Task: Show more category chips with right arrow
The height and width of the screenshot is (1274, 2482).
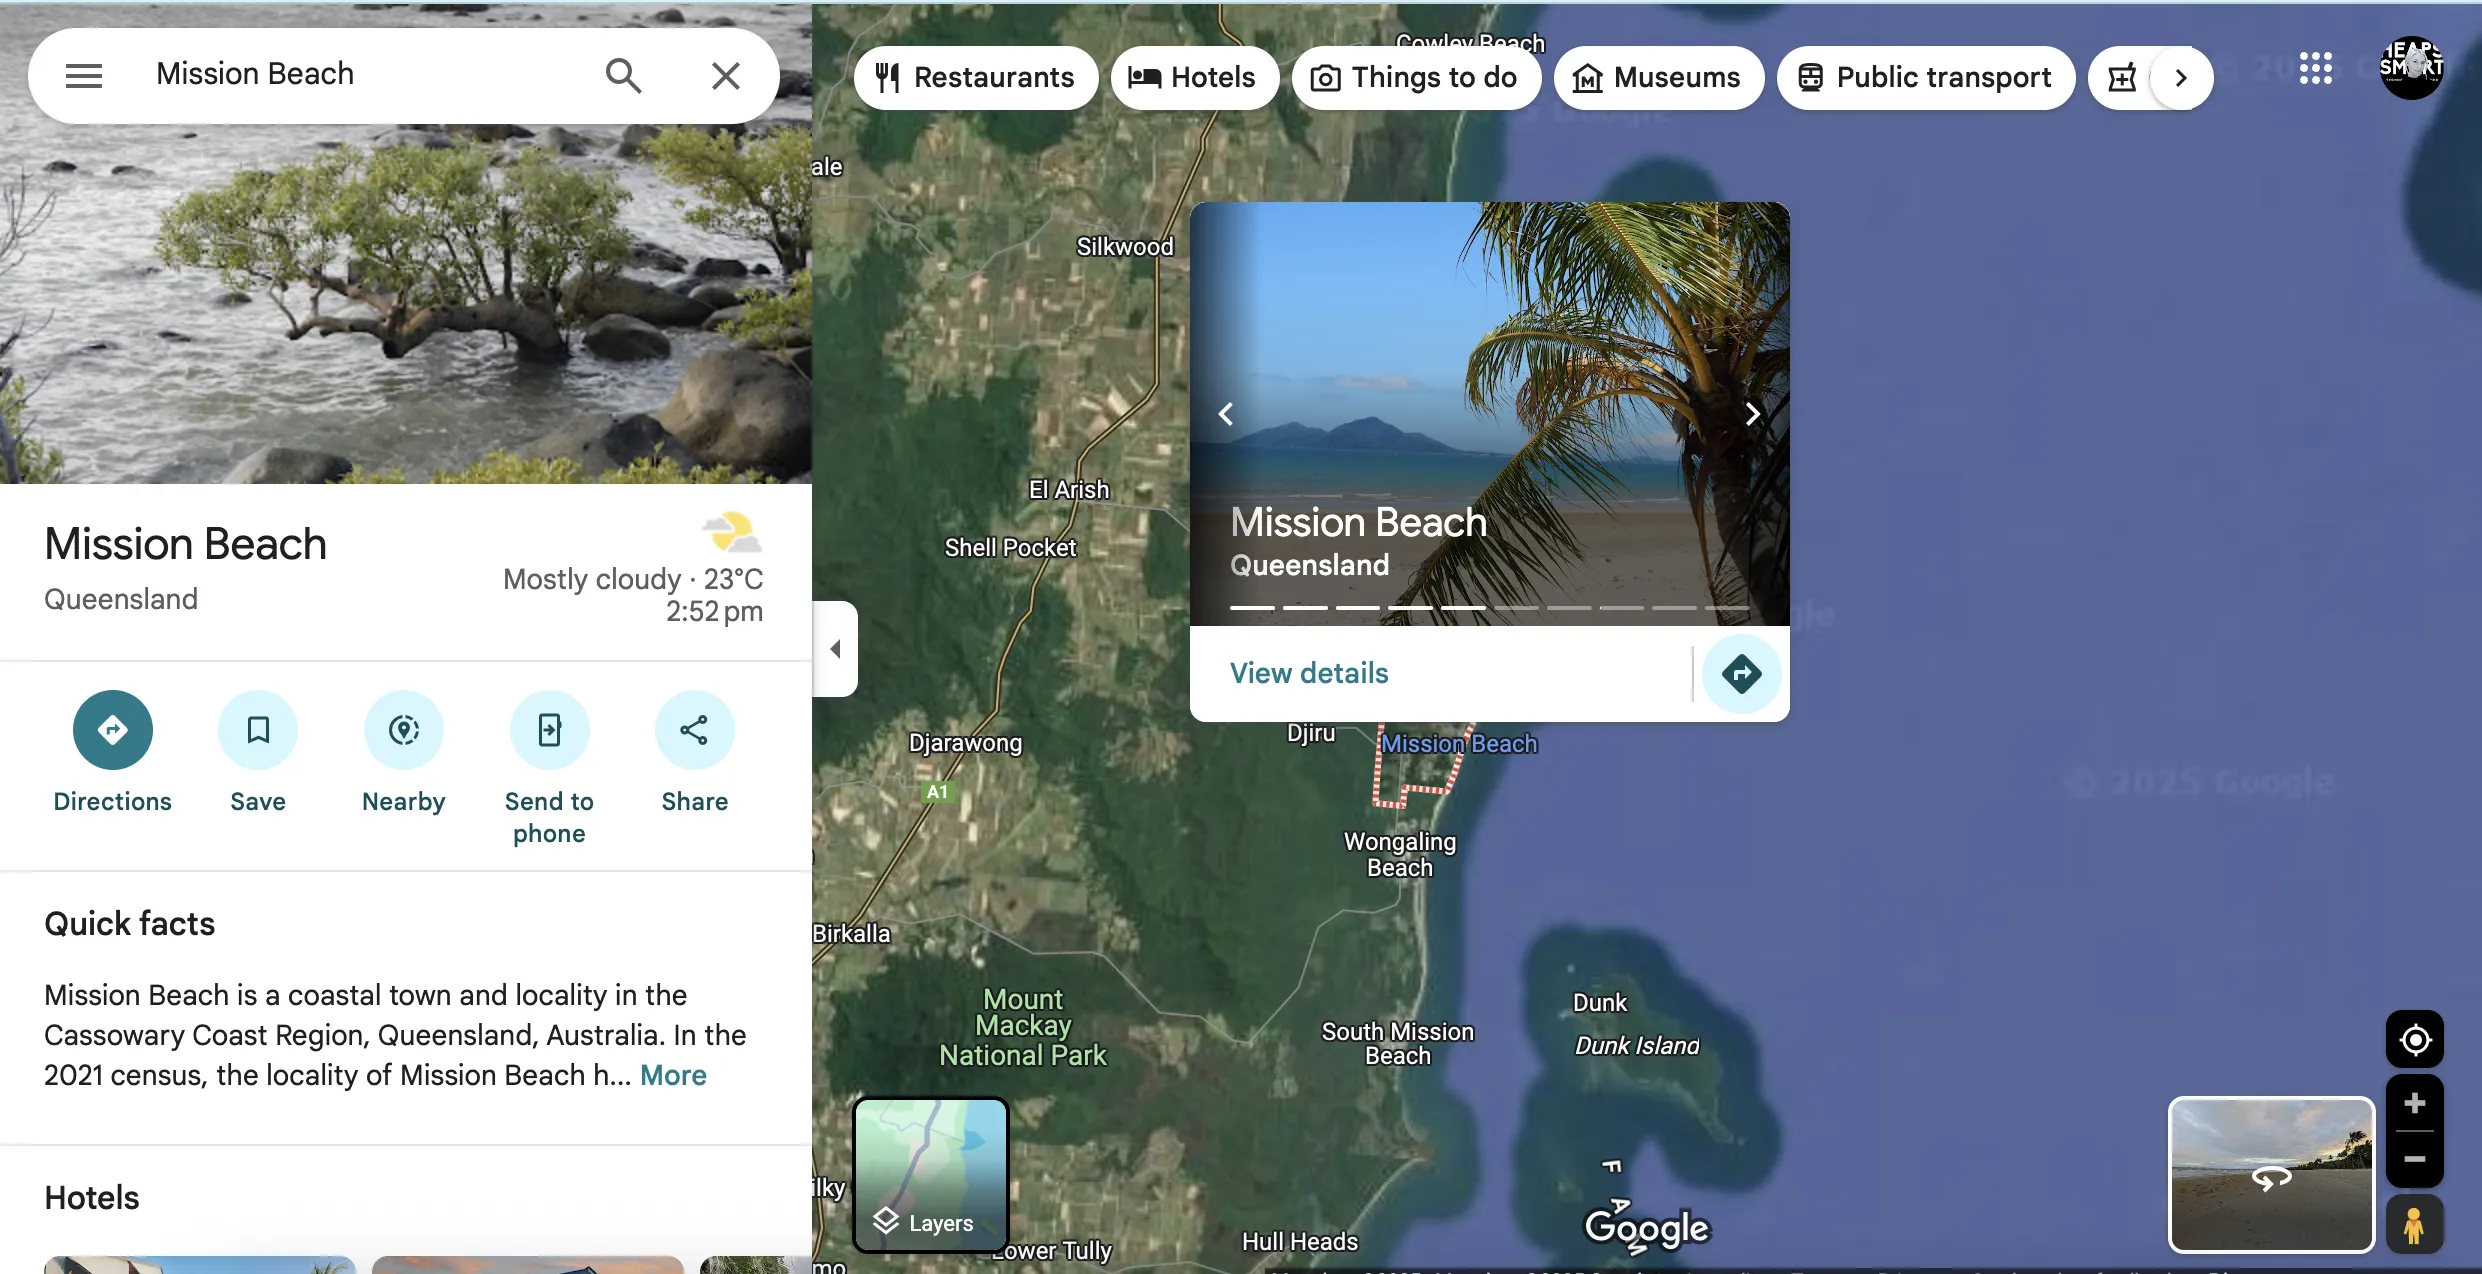Action: click(2181, 77)
